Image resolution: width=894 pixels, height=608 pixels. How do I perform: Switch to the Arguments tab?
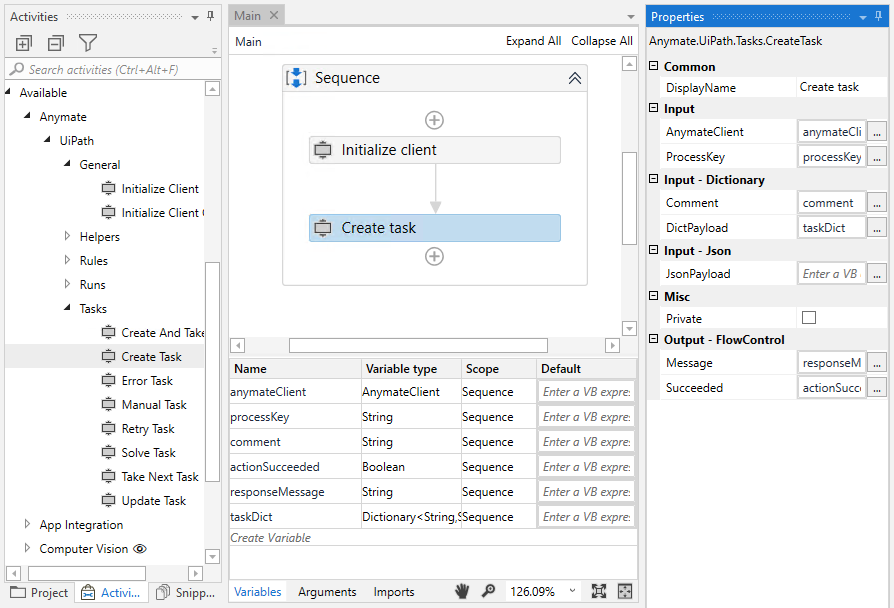(x=327, y=591)
